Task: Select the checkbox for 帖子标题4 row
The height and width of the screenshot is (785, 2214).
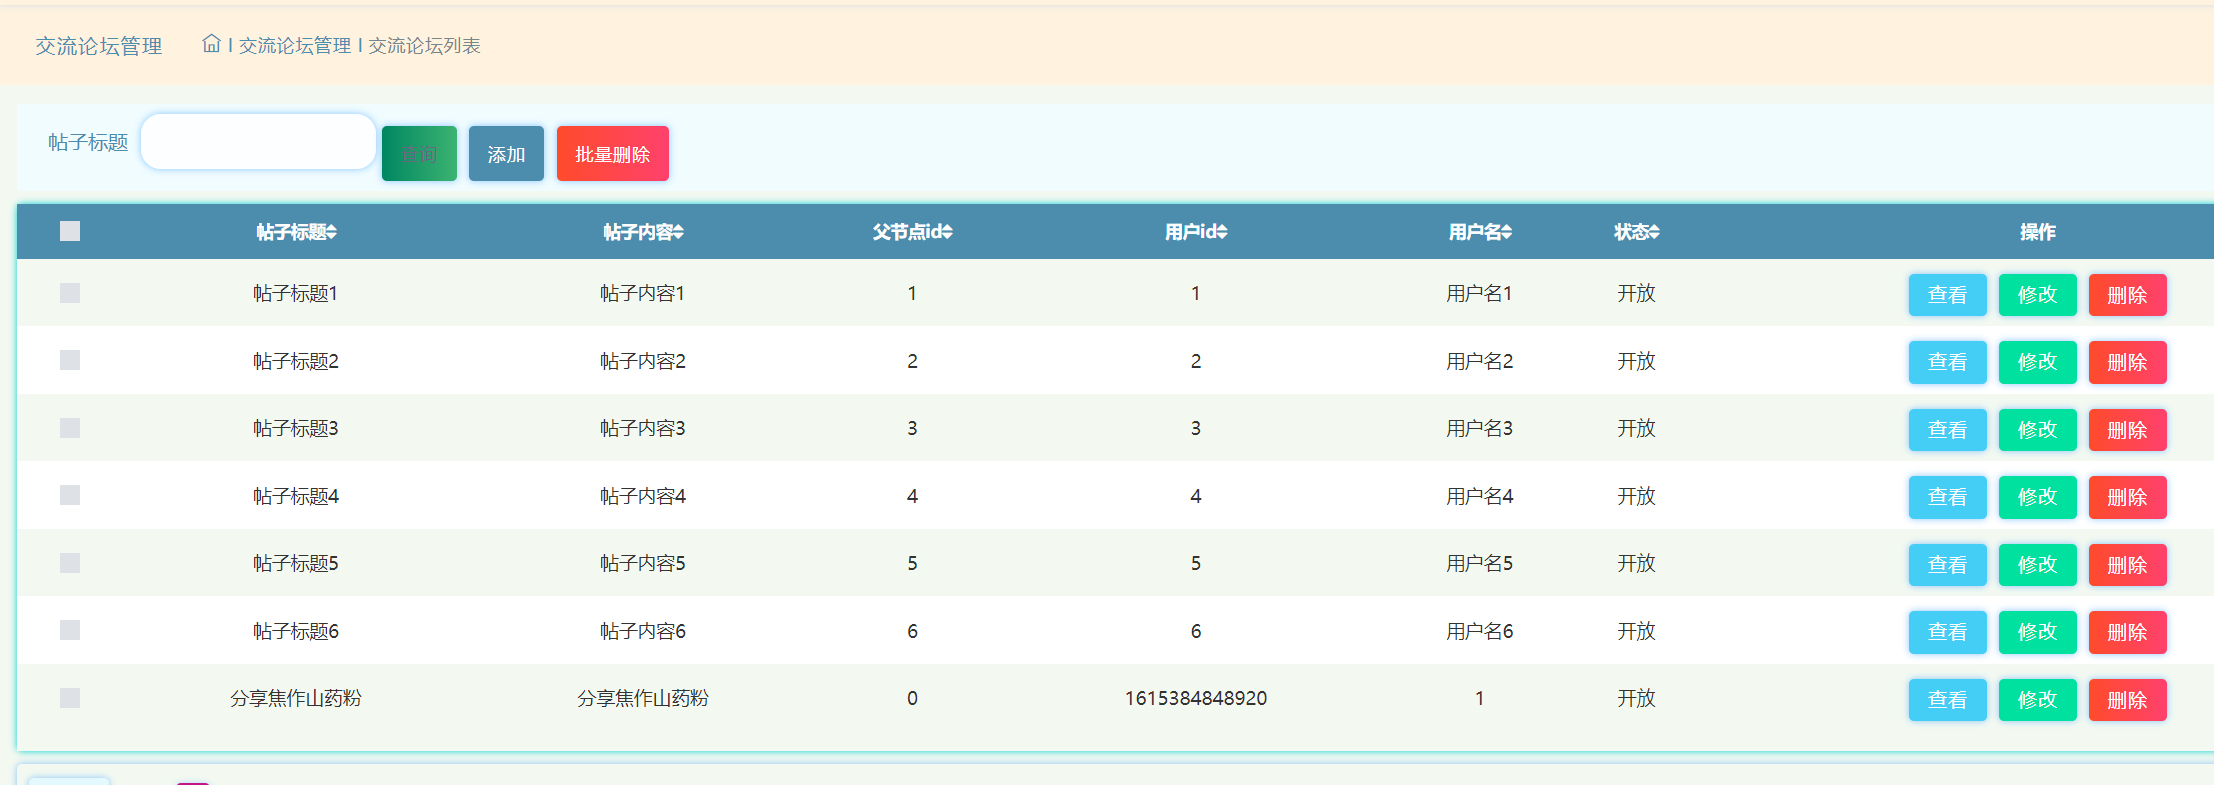Action: (70, 496)
